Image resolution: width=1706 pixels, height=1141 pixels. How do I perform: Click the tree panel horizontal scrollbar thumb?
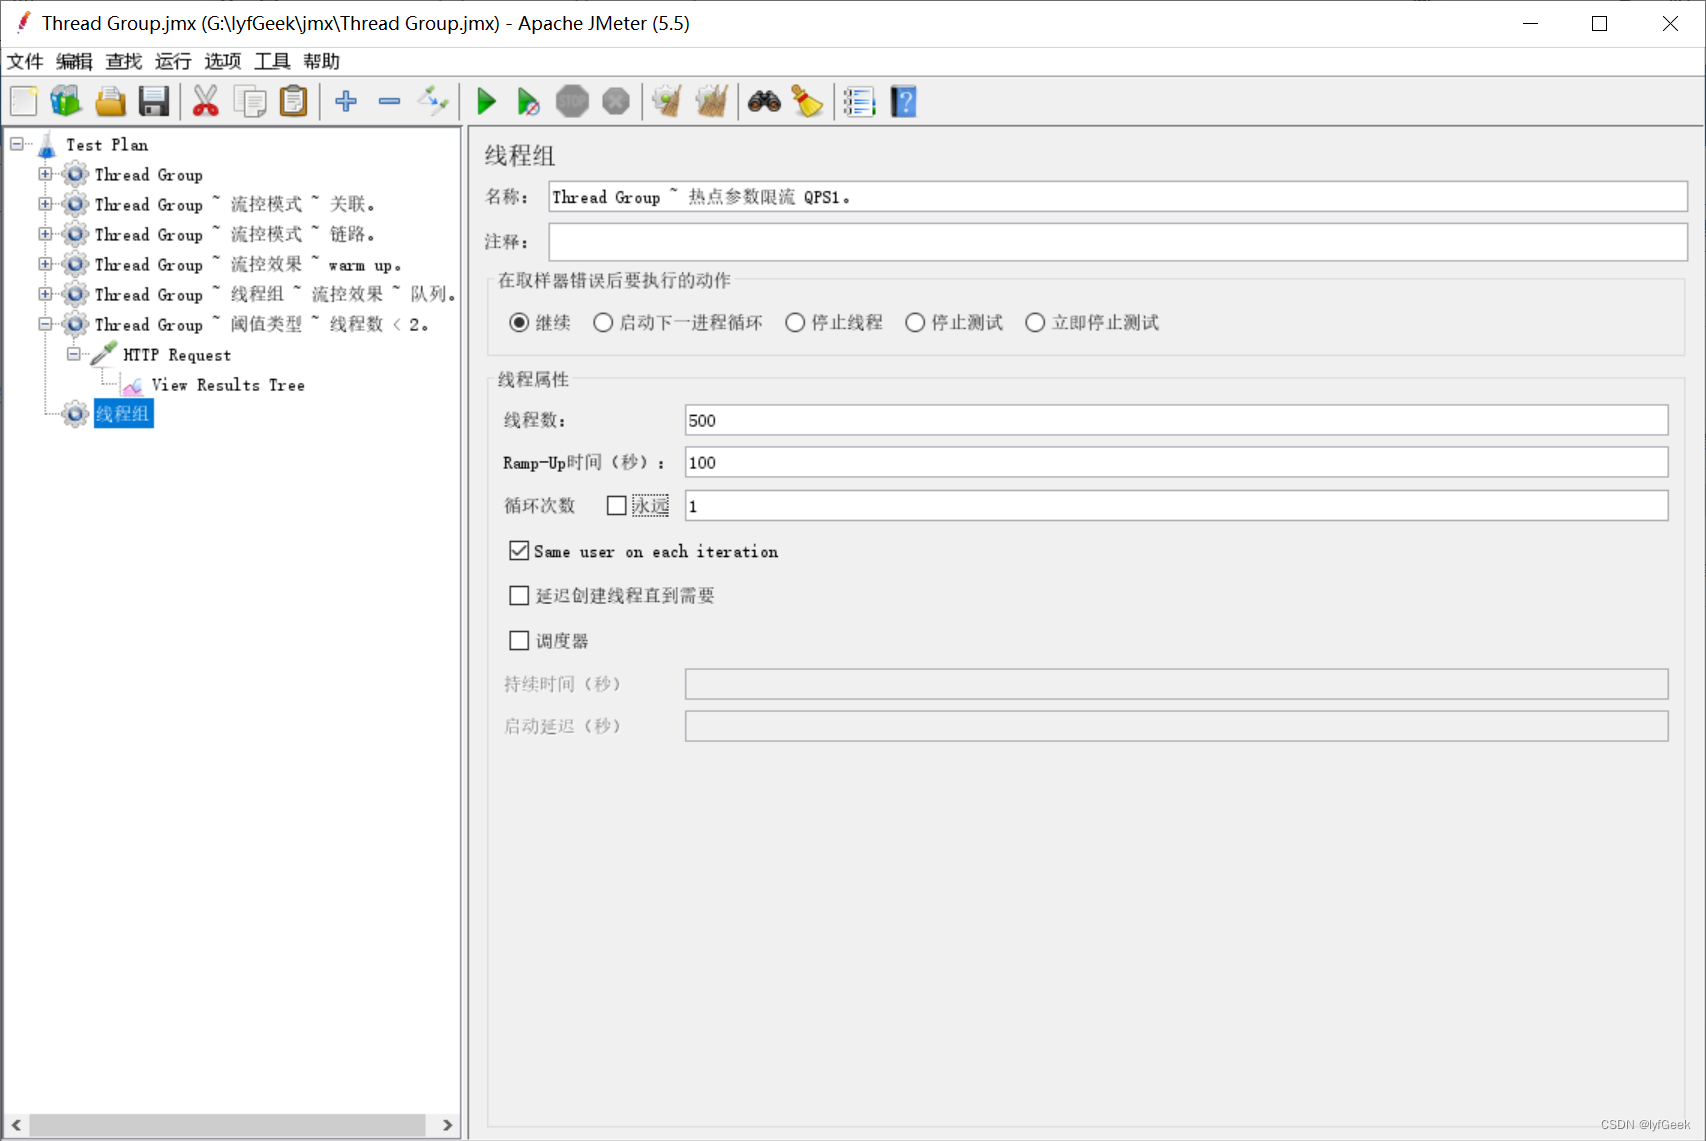pos(227,1125)
